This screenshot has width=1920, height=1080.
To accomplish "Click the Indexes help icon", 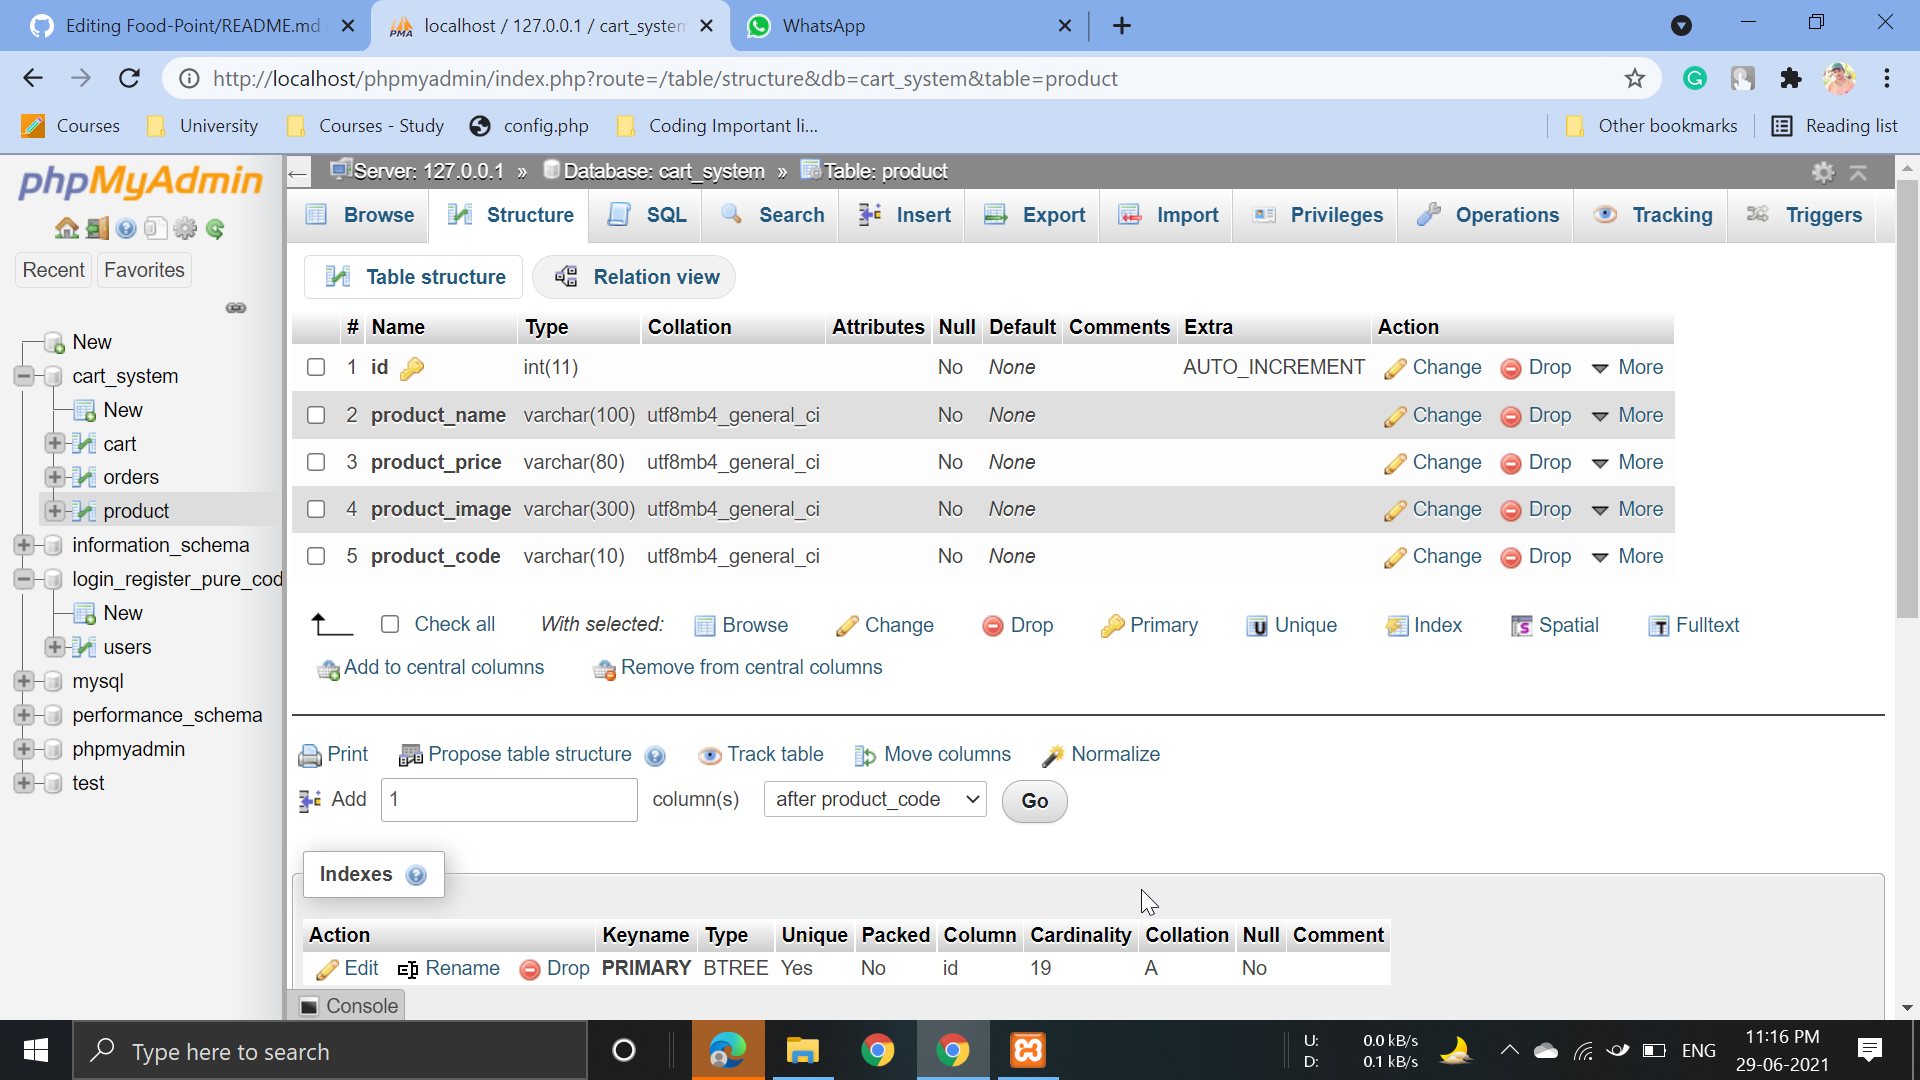I will click(416, 875).
